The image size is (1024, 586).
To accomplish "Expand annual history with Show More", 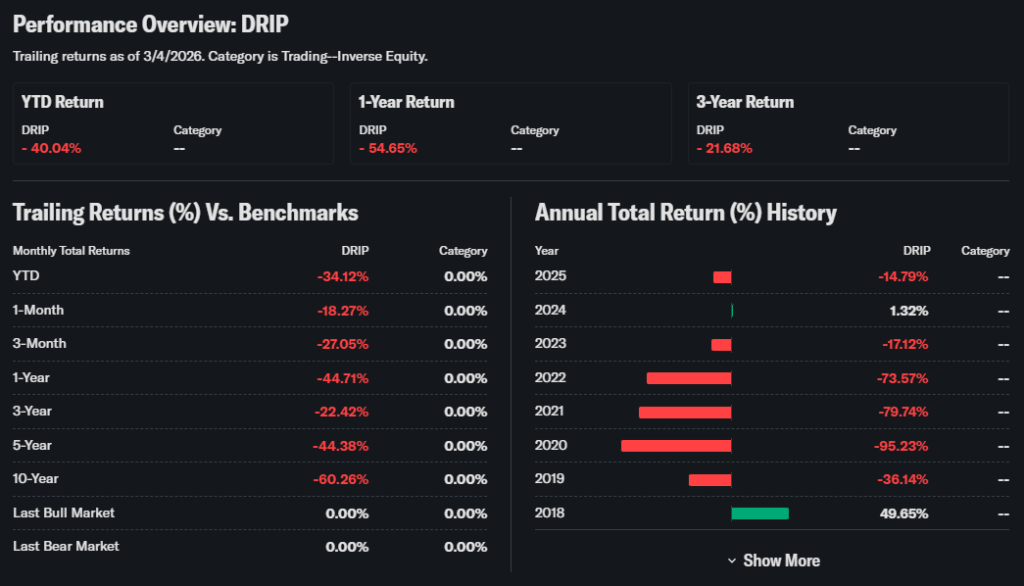I will [x=781, y=561].
